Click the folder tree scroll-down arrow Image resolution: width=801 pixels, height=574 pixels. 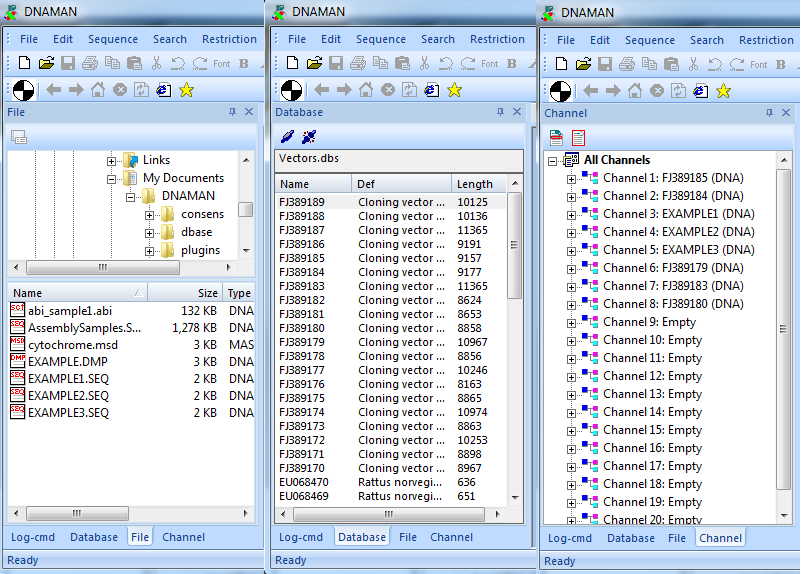[246, 251]
